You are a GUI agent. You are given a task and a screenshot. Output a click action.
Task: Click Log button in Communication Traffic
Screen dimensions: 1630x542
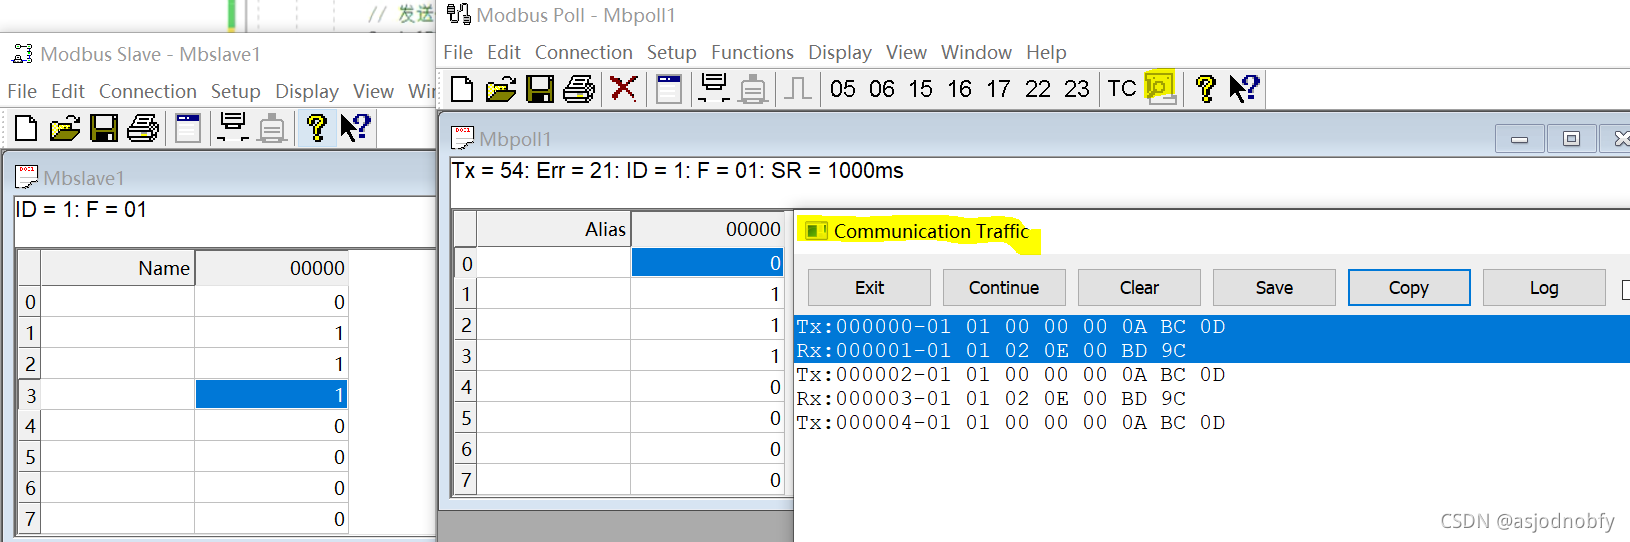coord(1544,288)
